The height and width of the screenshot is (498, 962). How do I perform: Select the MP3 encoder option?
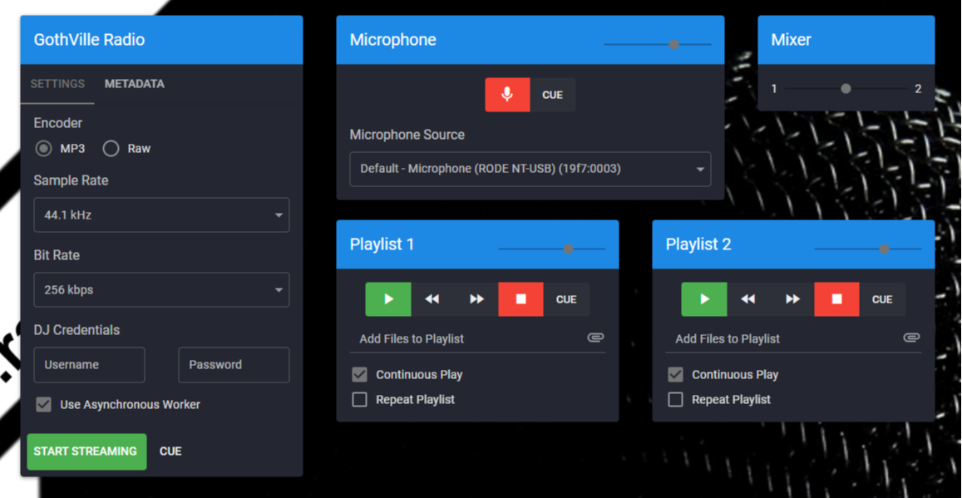pyautogui.click(x=44, y=148)
